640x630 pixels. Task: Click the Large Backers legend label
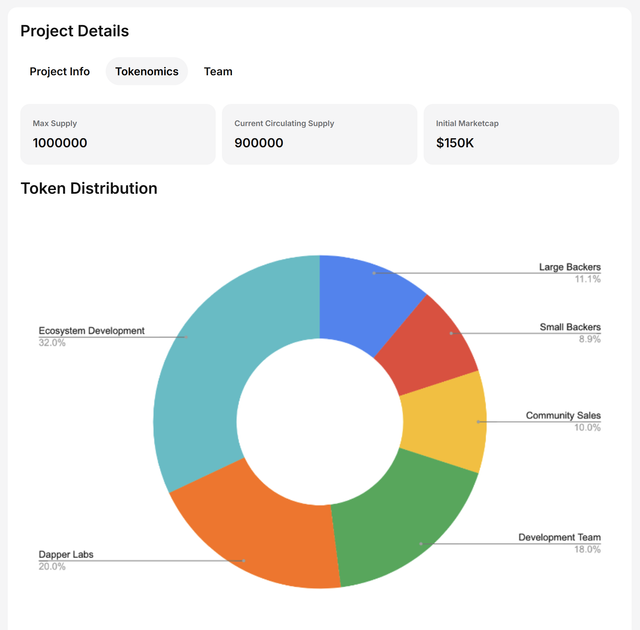569,268
